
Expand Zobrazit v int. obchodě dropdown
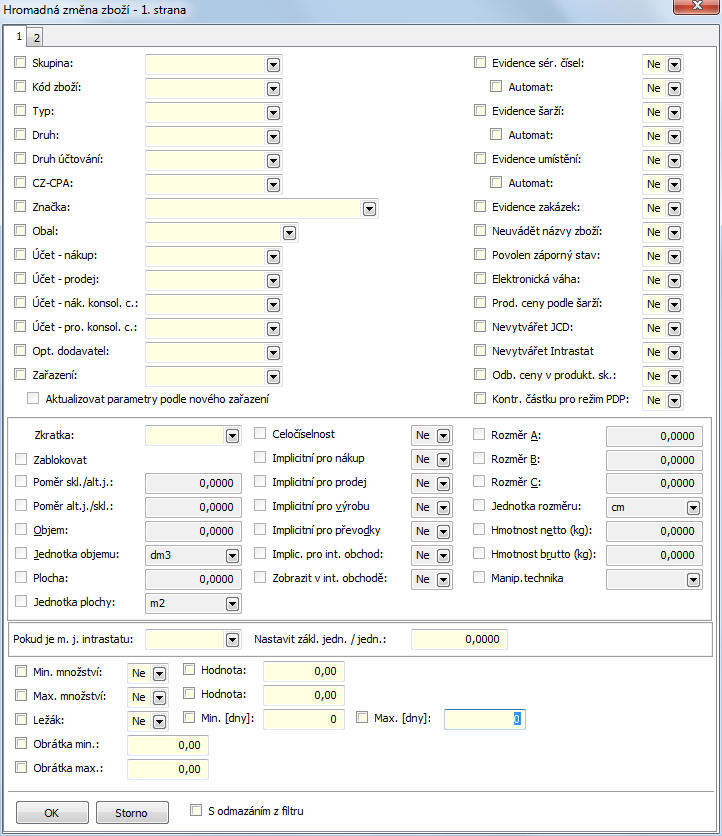(443, 580)
